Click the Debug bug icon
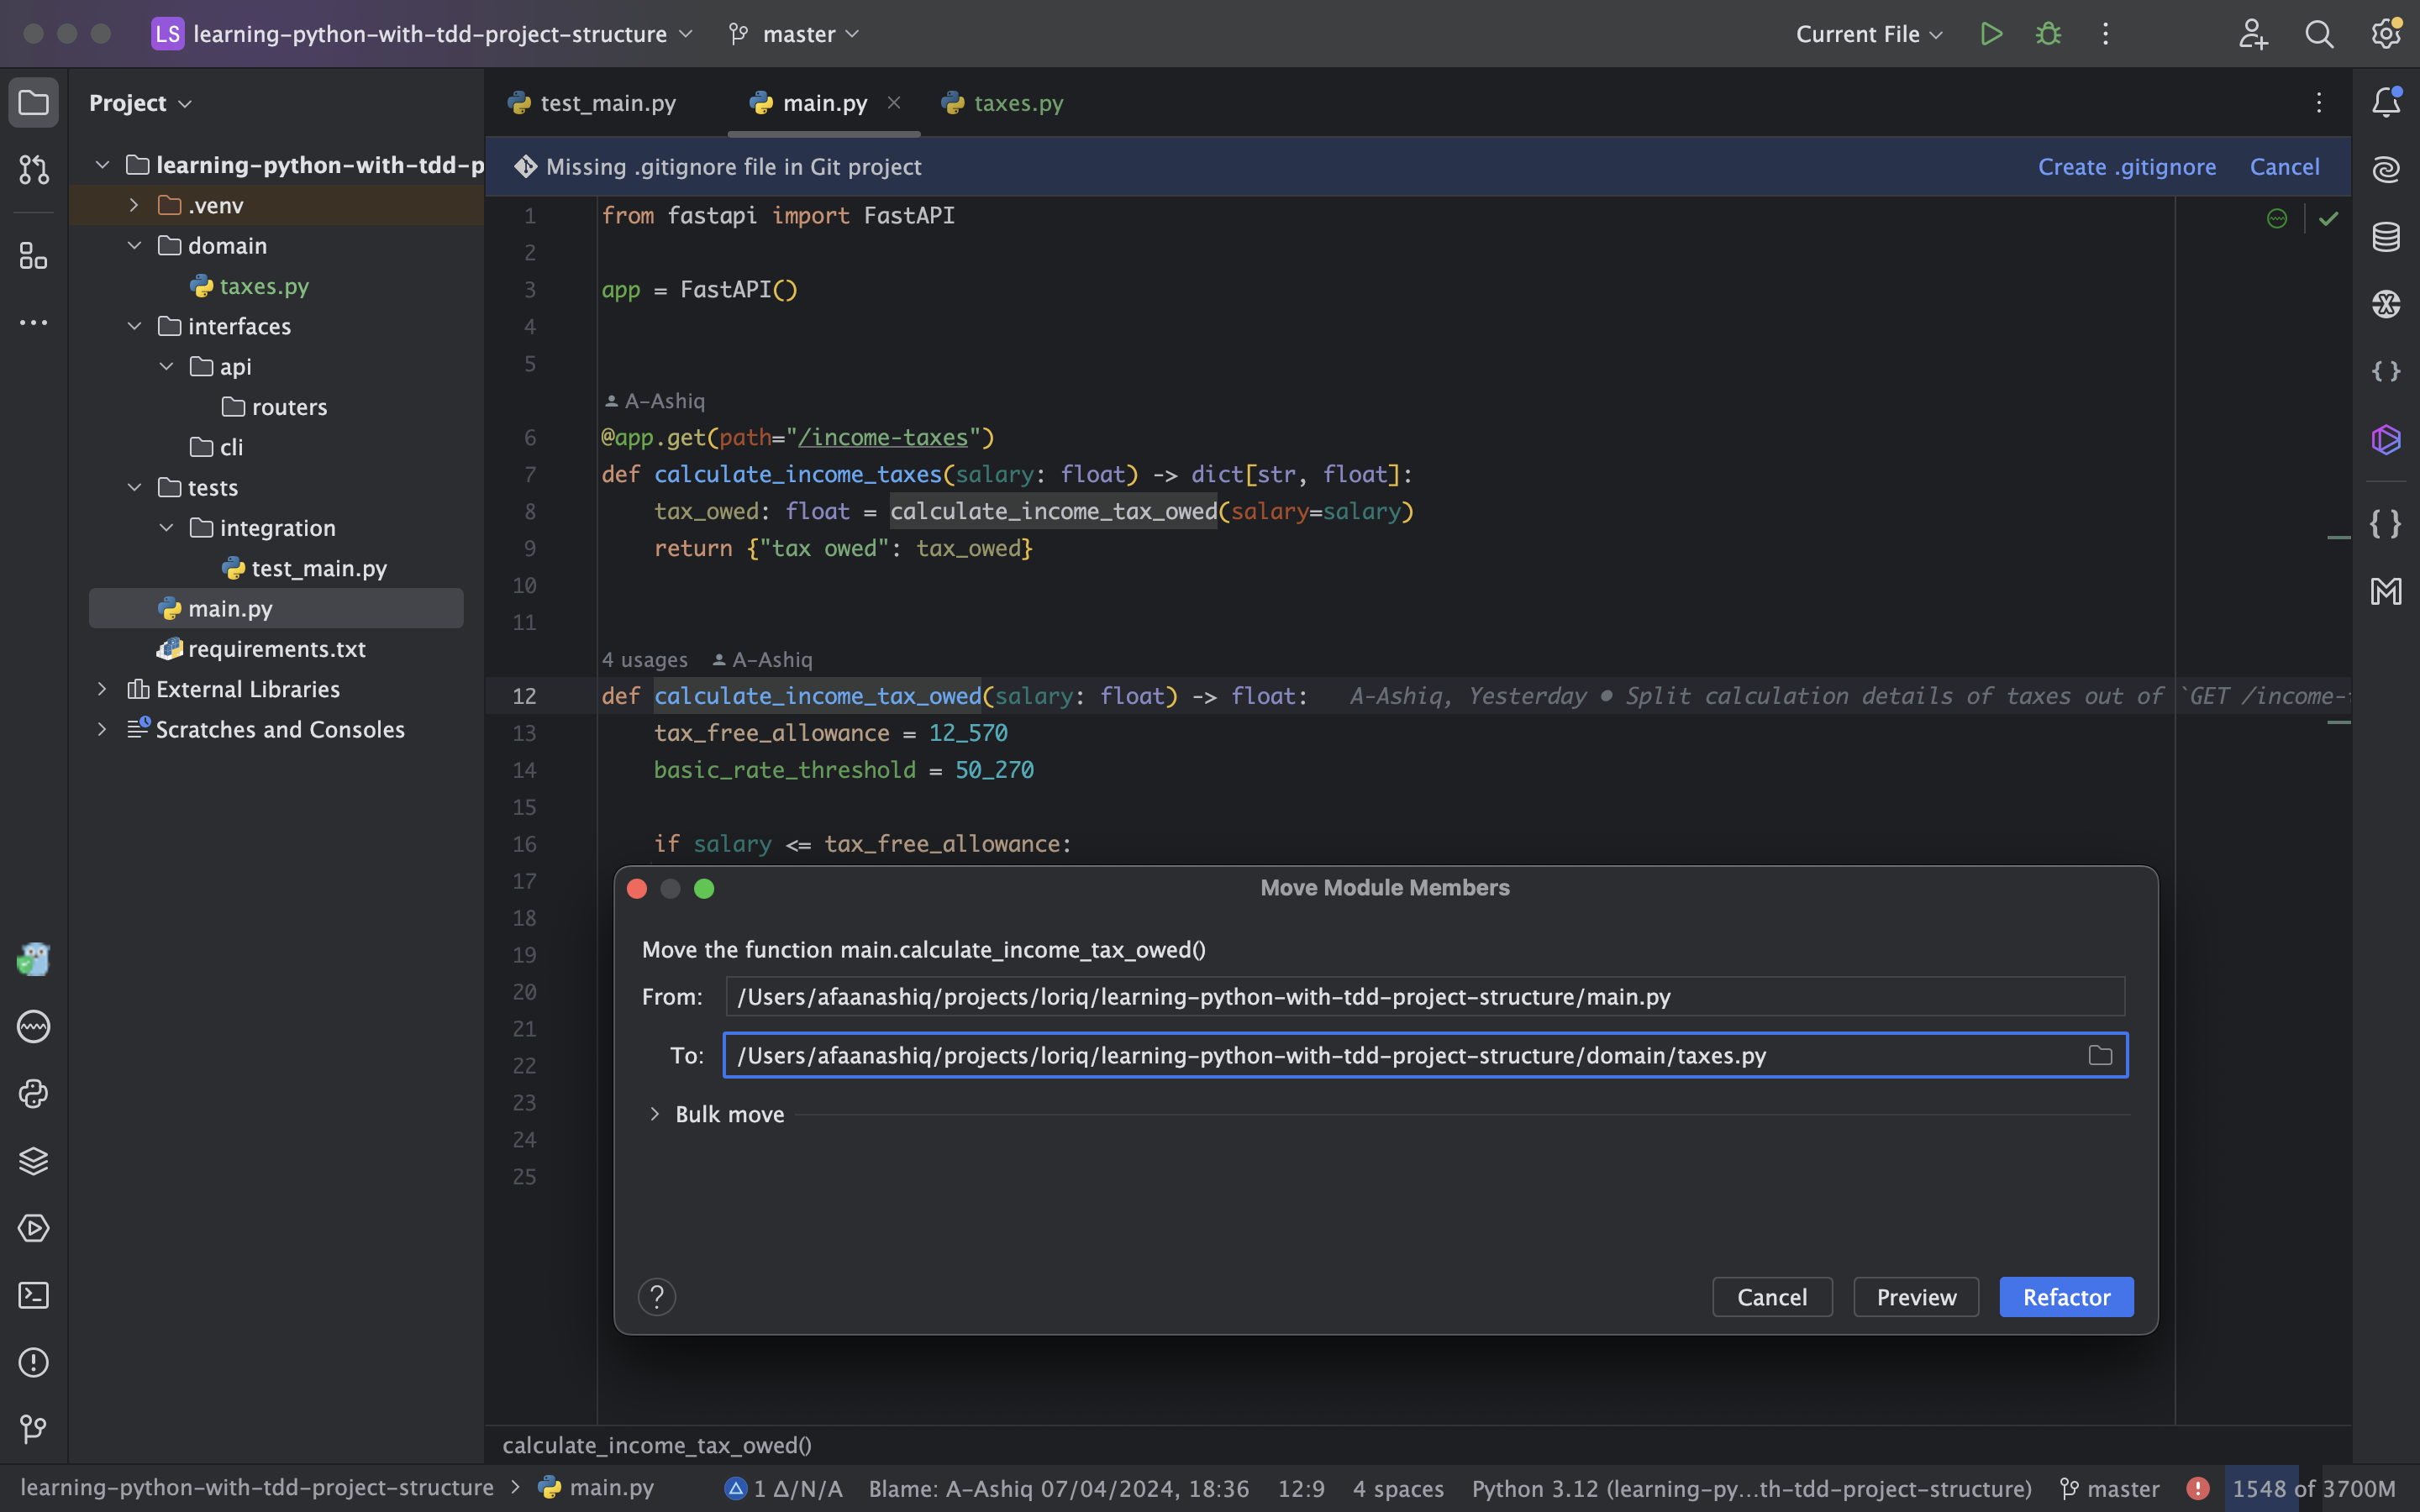Screen dimensions: 2420x1512 [x=2048, y=34]
